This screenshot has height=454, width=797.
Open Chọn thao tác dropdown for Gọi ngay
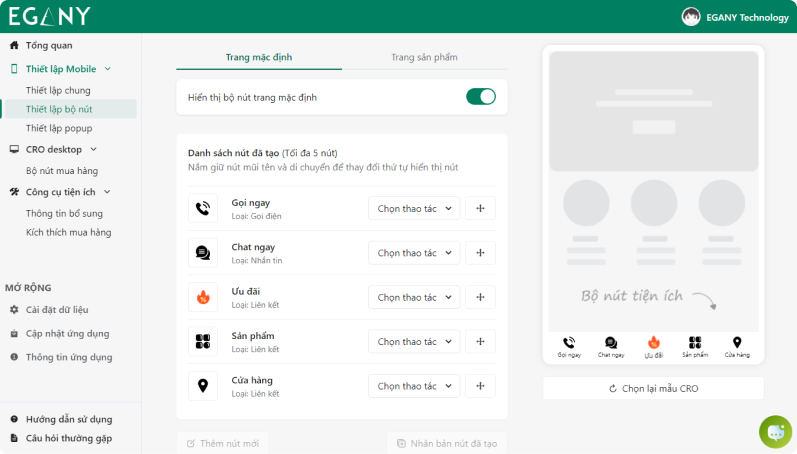[414, 208]
